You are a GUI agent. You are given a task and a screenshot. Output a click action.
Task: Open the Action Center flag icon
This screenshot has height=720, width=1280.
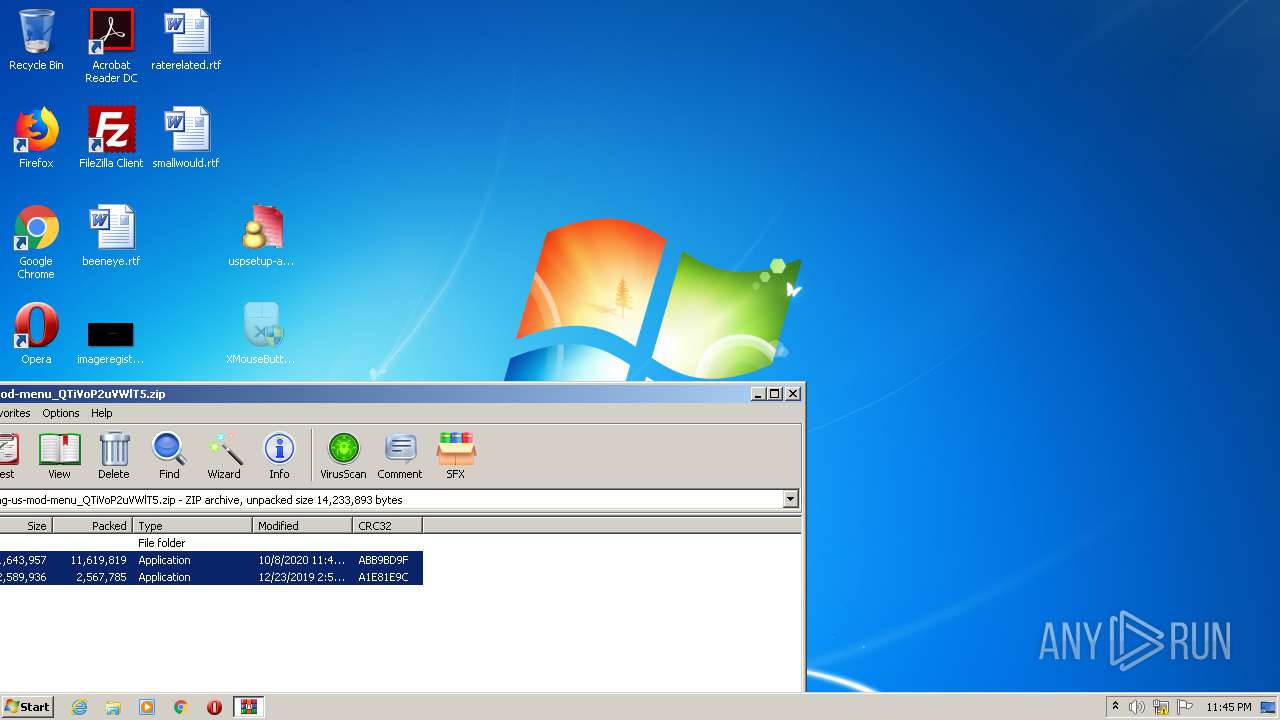tap(1184, 707)
